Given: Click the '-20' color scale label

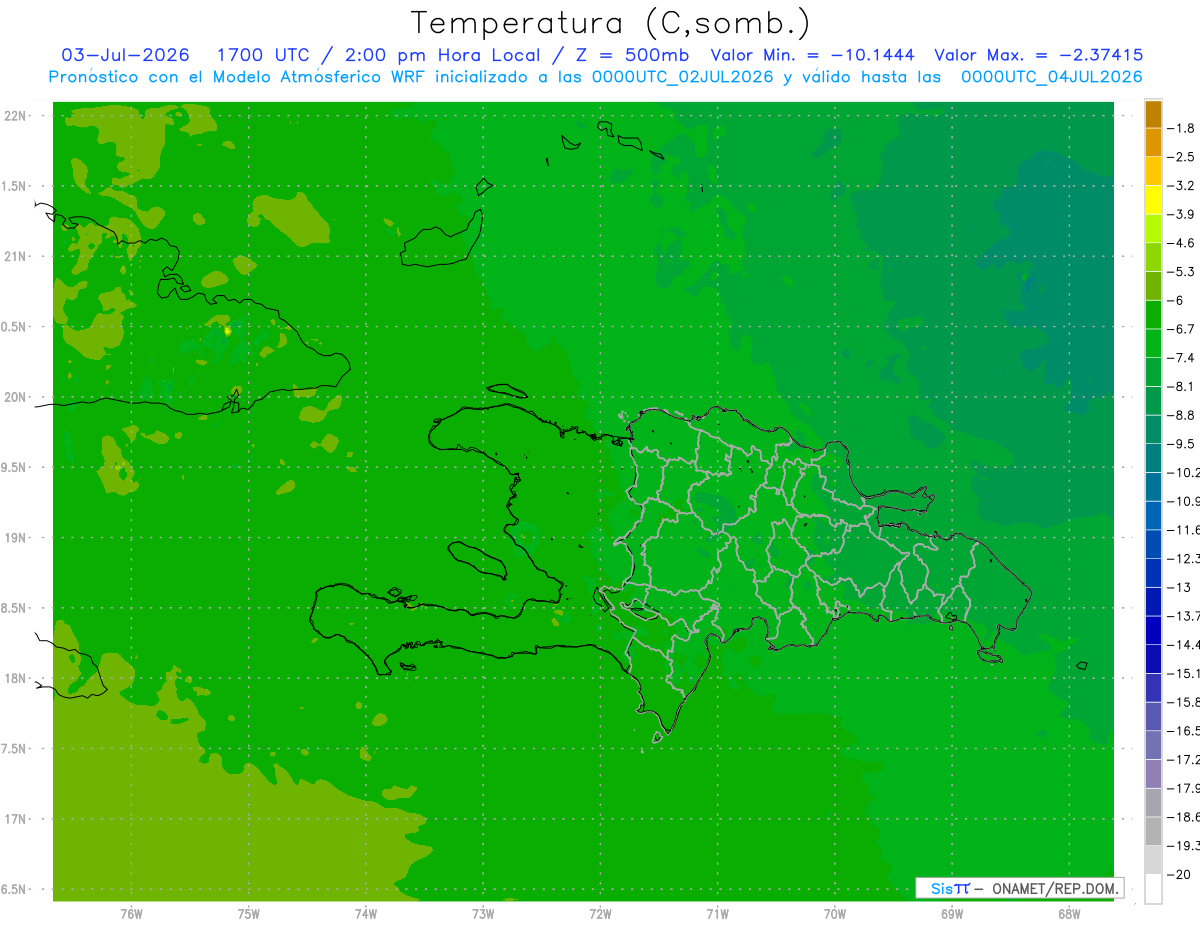Looking at the screenshot, I should pos(1179,874).
